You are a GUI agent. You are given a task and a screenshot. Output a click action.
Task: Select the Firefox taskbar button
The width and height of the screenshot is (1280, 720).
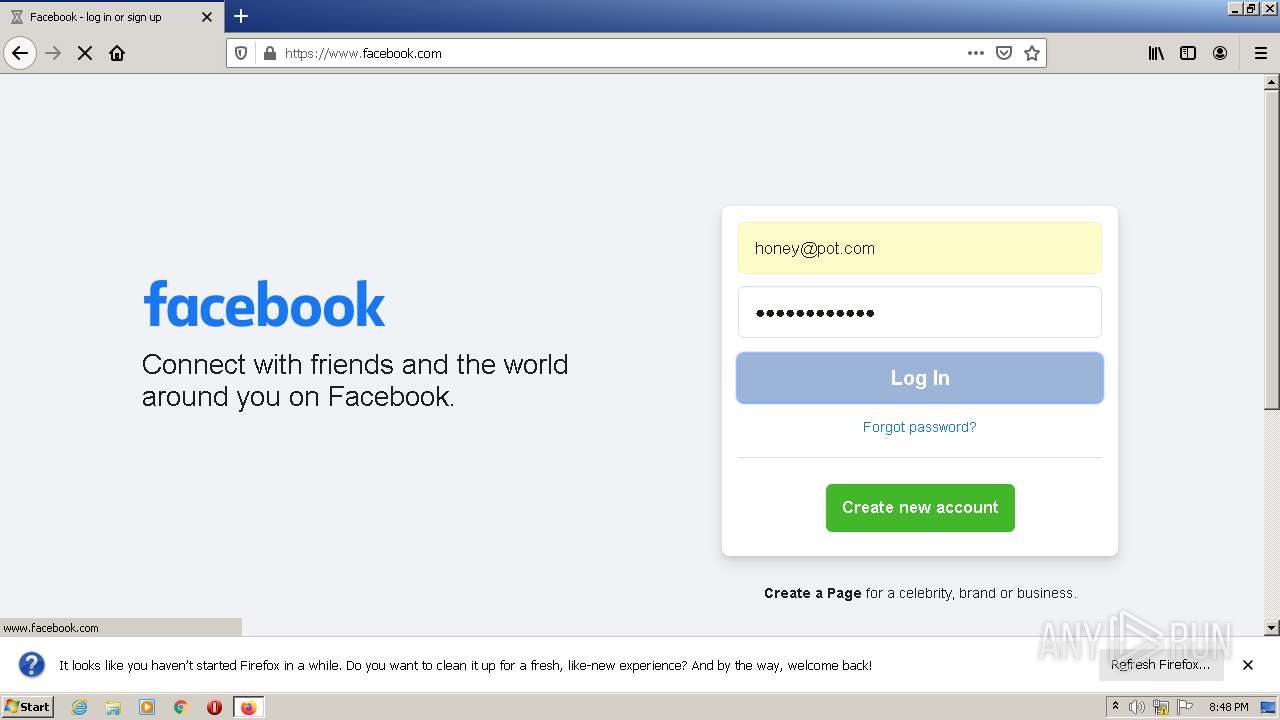tap(248, 707)
